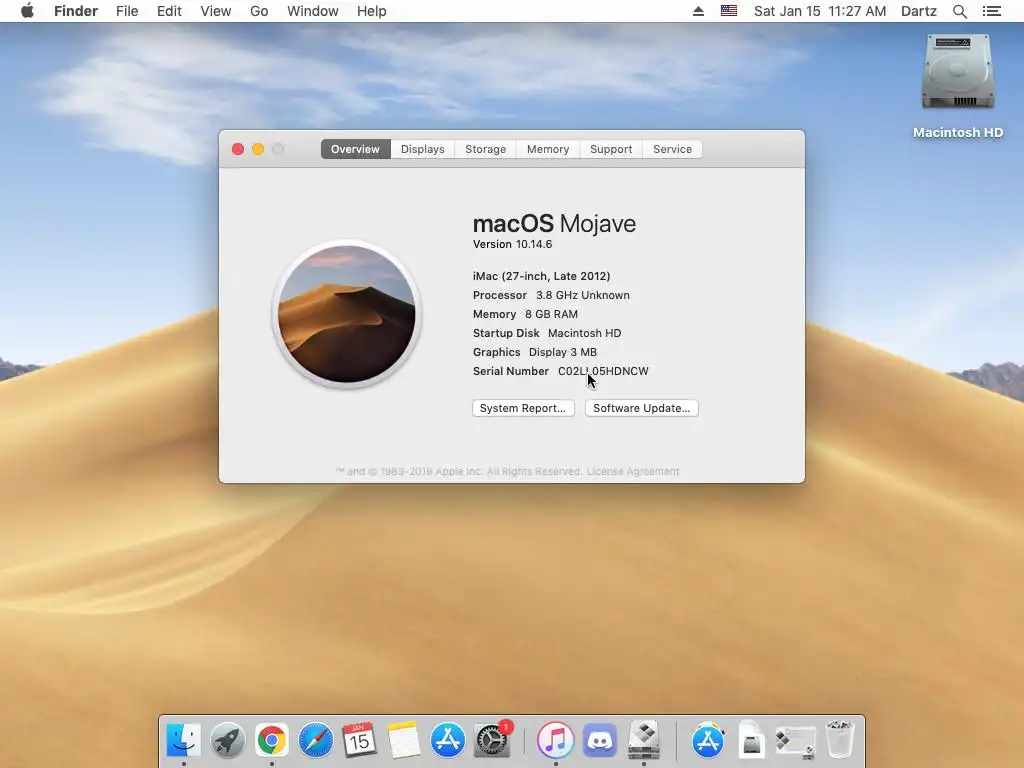
Task: Click the macOS Mojave heading
Action: pos(554,223)
